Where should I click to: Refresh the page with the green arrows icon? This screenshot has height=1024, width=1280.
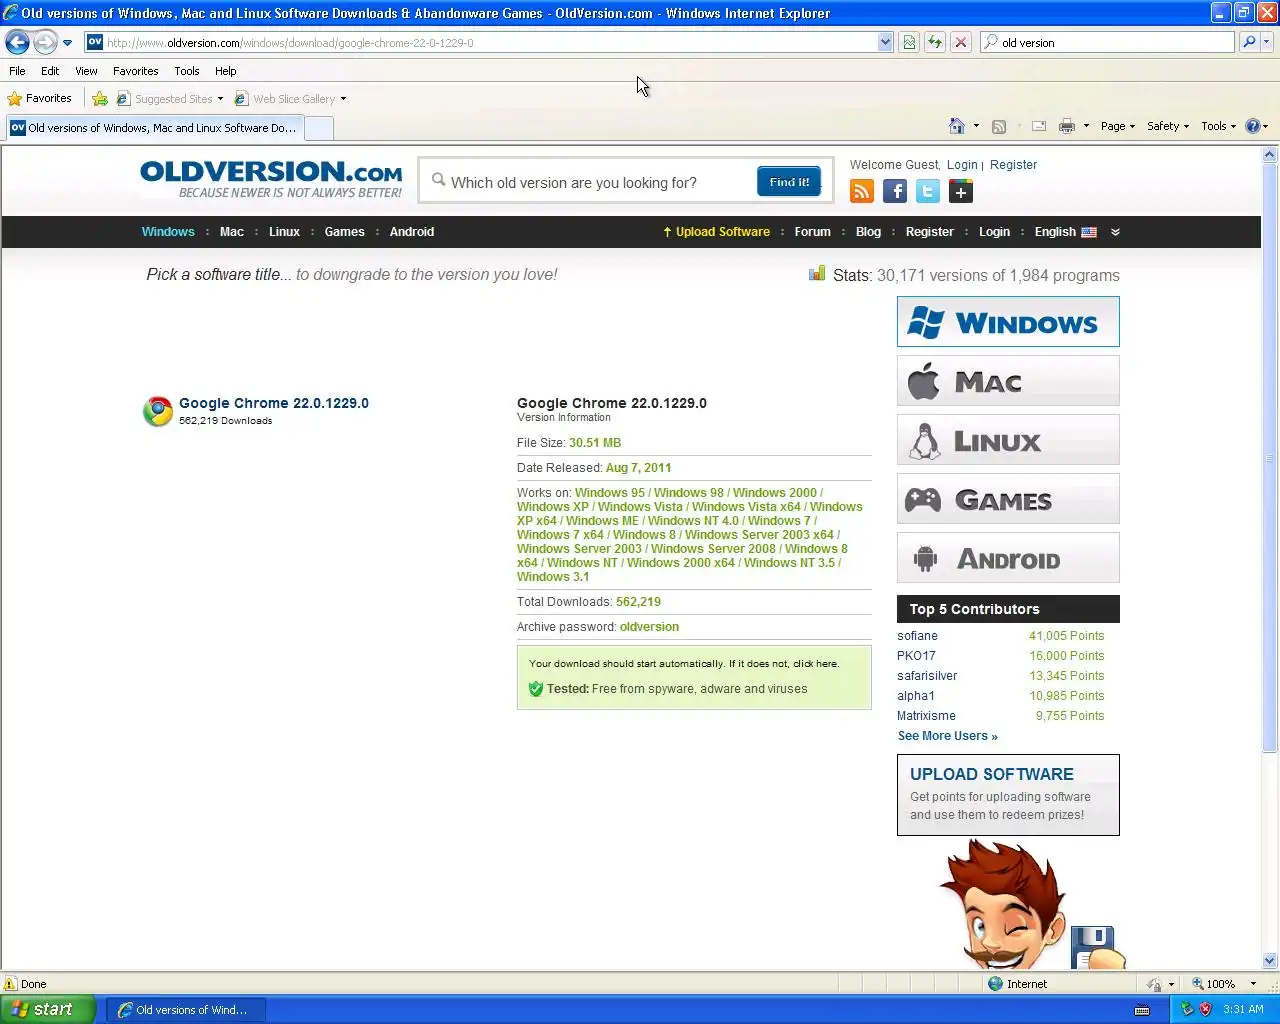tap(935, 42)
